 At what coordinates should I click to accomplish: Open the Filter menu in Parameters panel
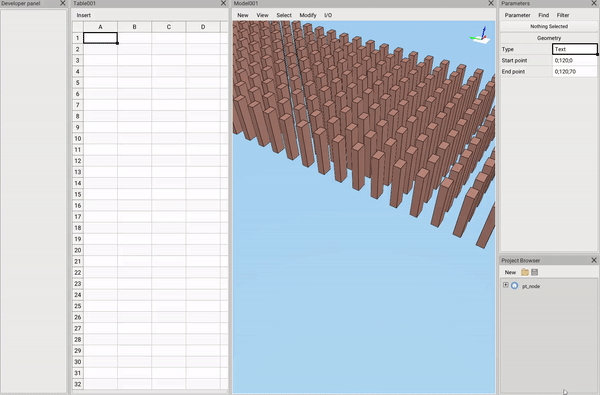pyautogui.click(x=562, y=15)
